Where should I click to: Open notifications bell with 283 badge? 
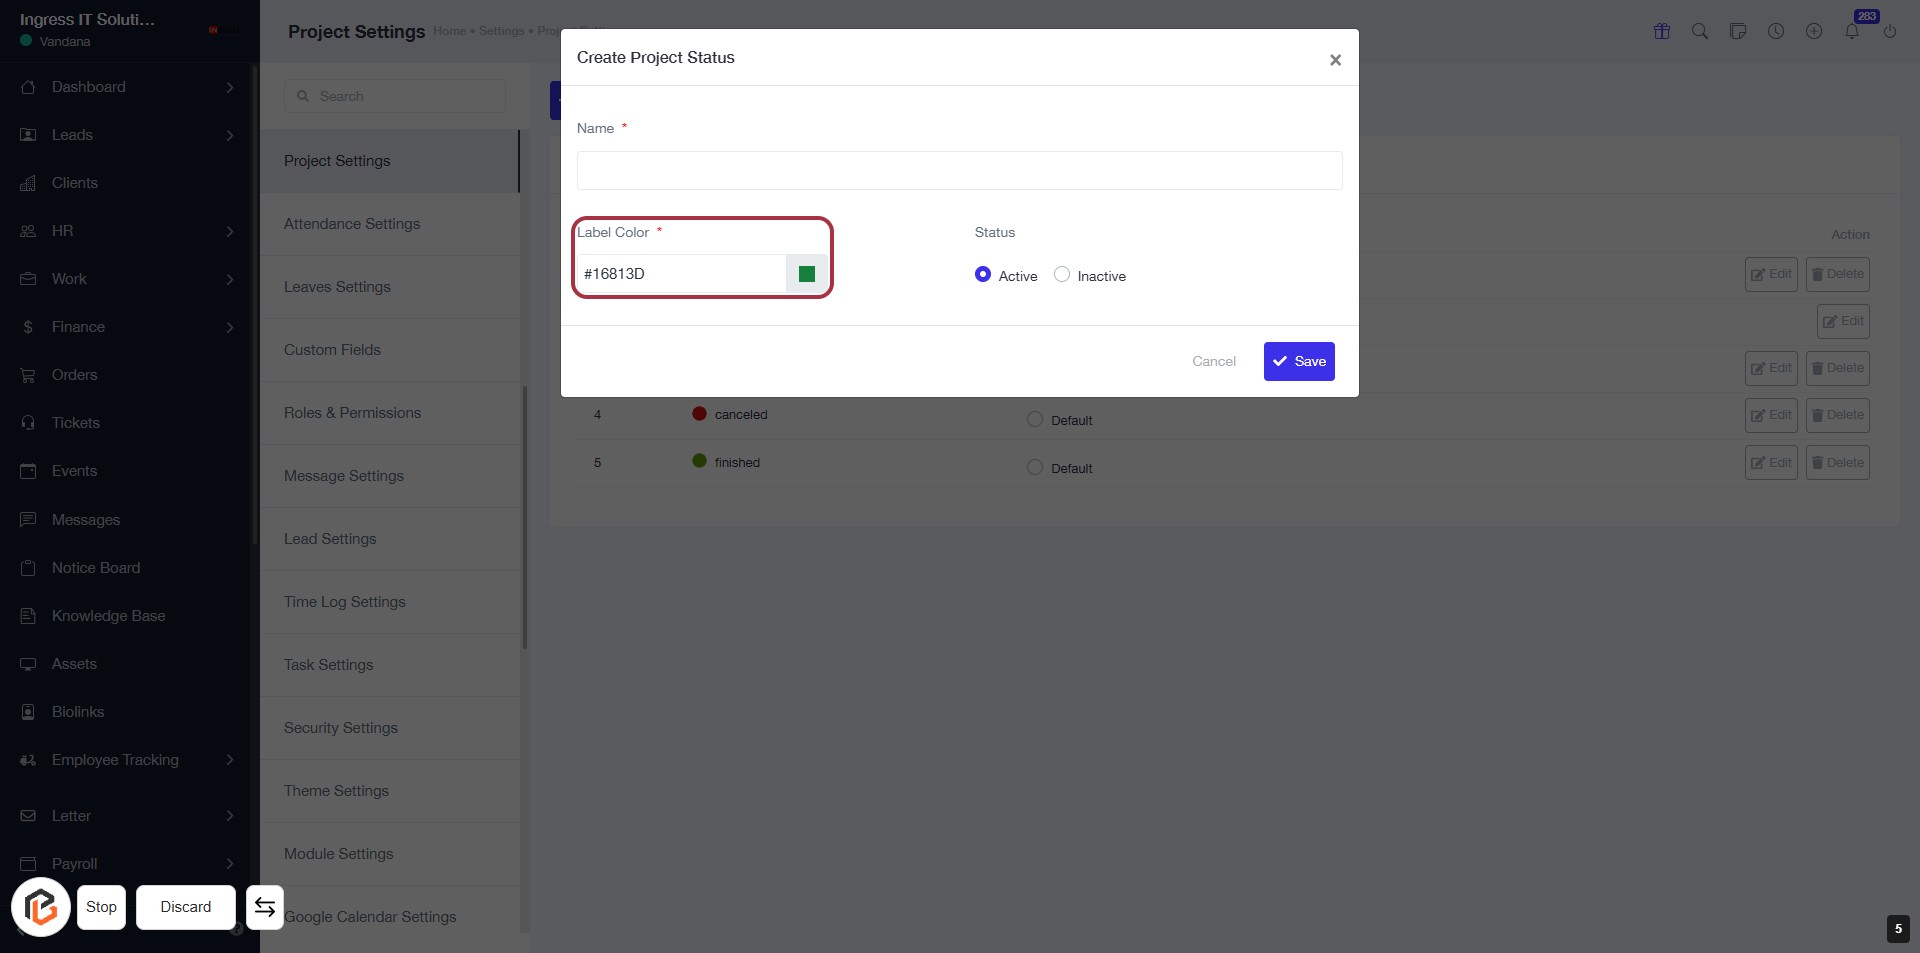(1852, 31)
